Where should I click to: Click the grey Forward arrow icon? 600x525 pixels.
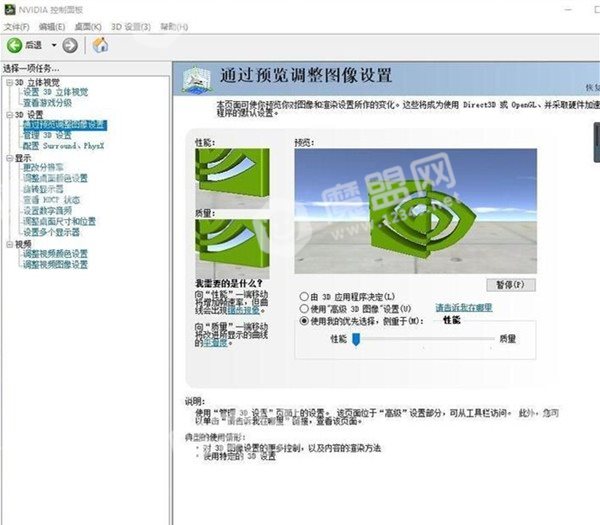coord(70,46)
